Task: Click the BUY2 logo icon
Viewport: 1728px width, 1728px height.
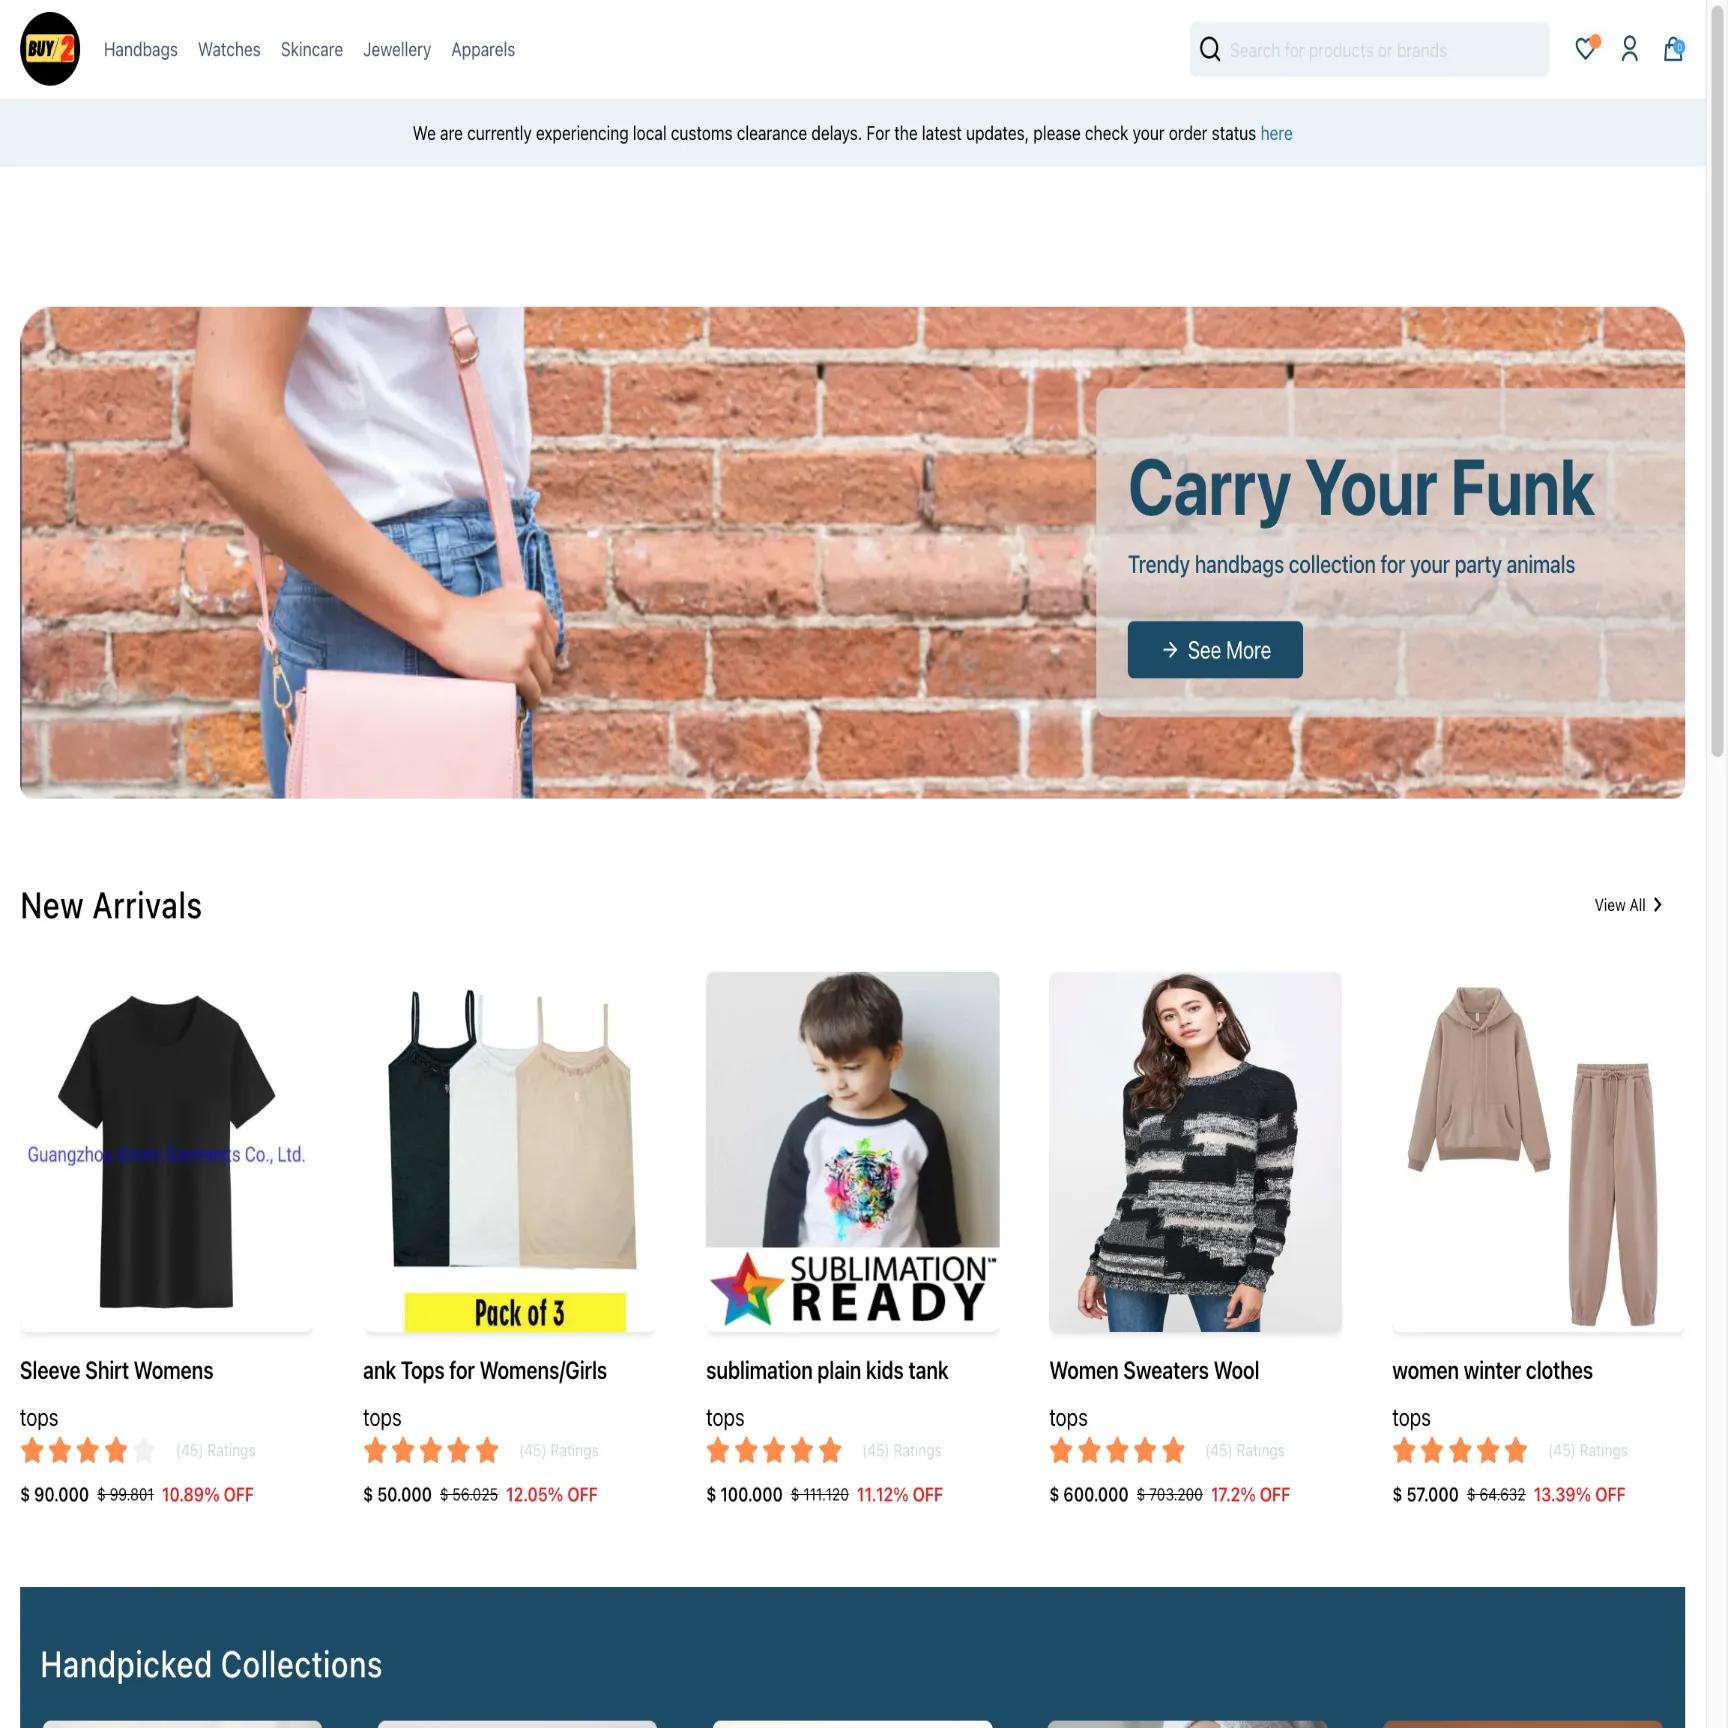Action: click(50, 49)
